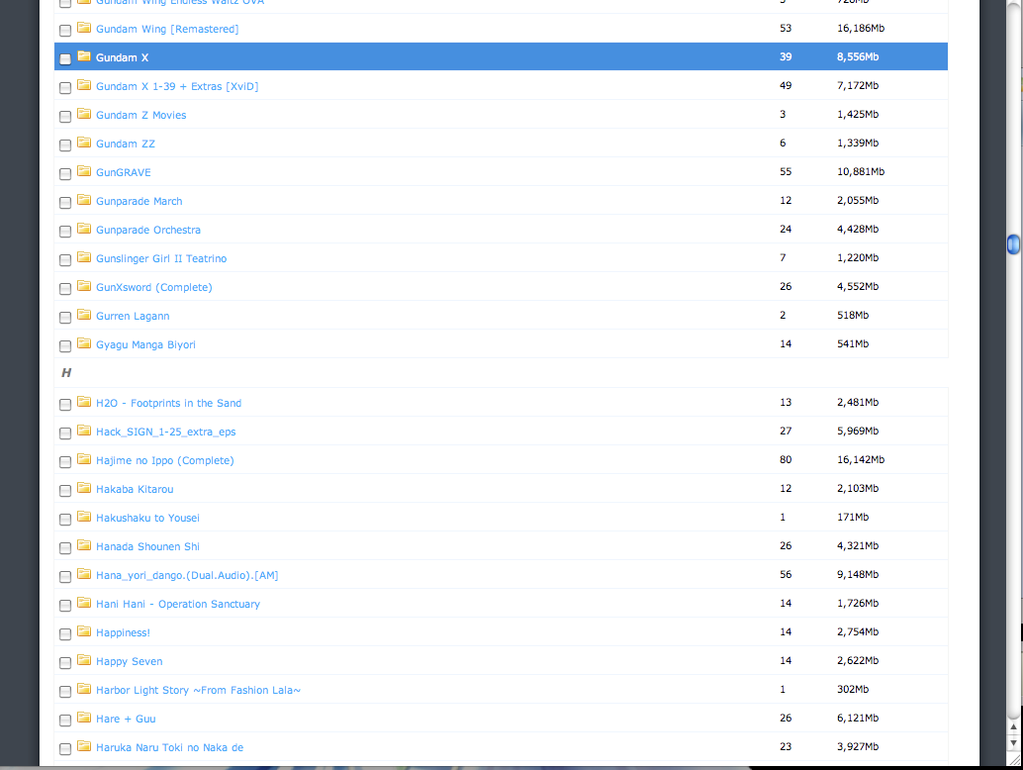The image size is (1023, 770).
Task: Click the folder icon next to Happiness!
Action: click(x=84, y=632)
